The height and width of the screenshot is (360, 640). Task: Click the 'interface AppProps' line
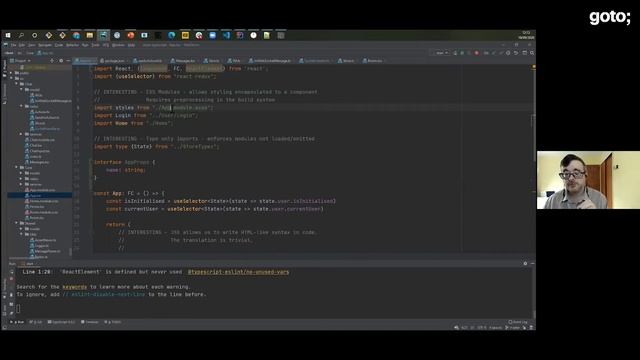point(124,162)
